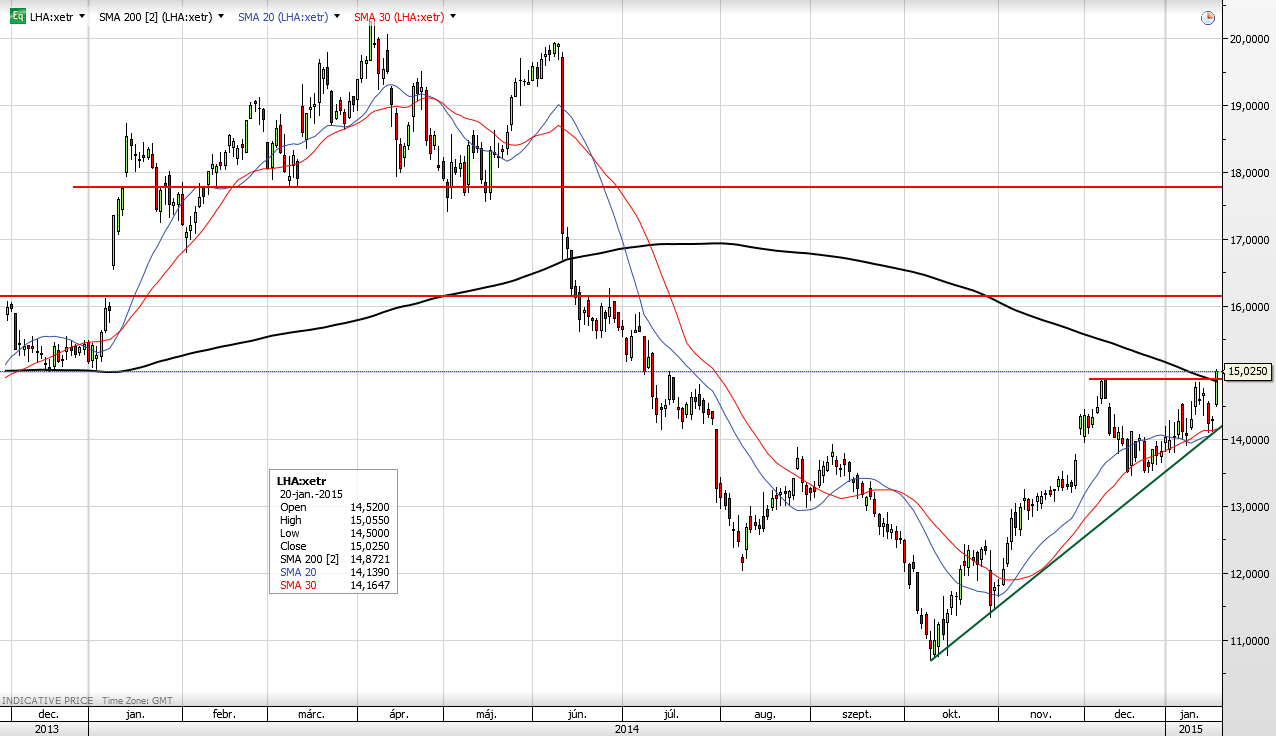Open the LHA:xetr instrument dropdown
Screen dimensions: 1276x736
point(82,17)
